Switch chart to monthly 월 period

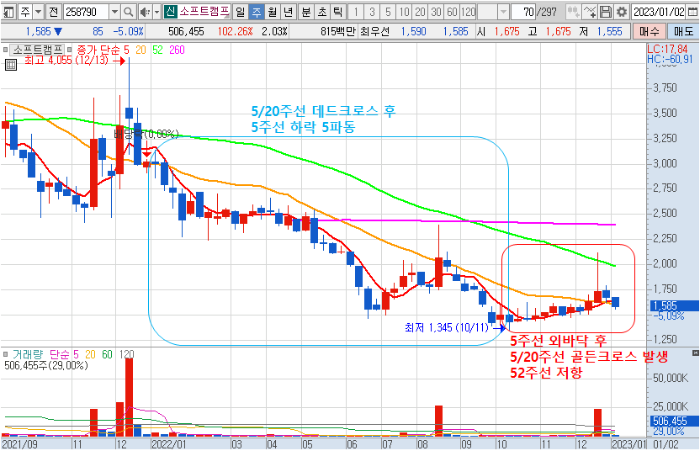[x=272, y=11]
